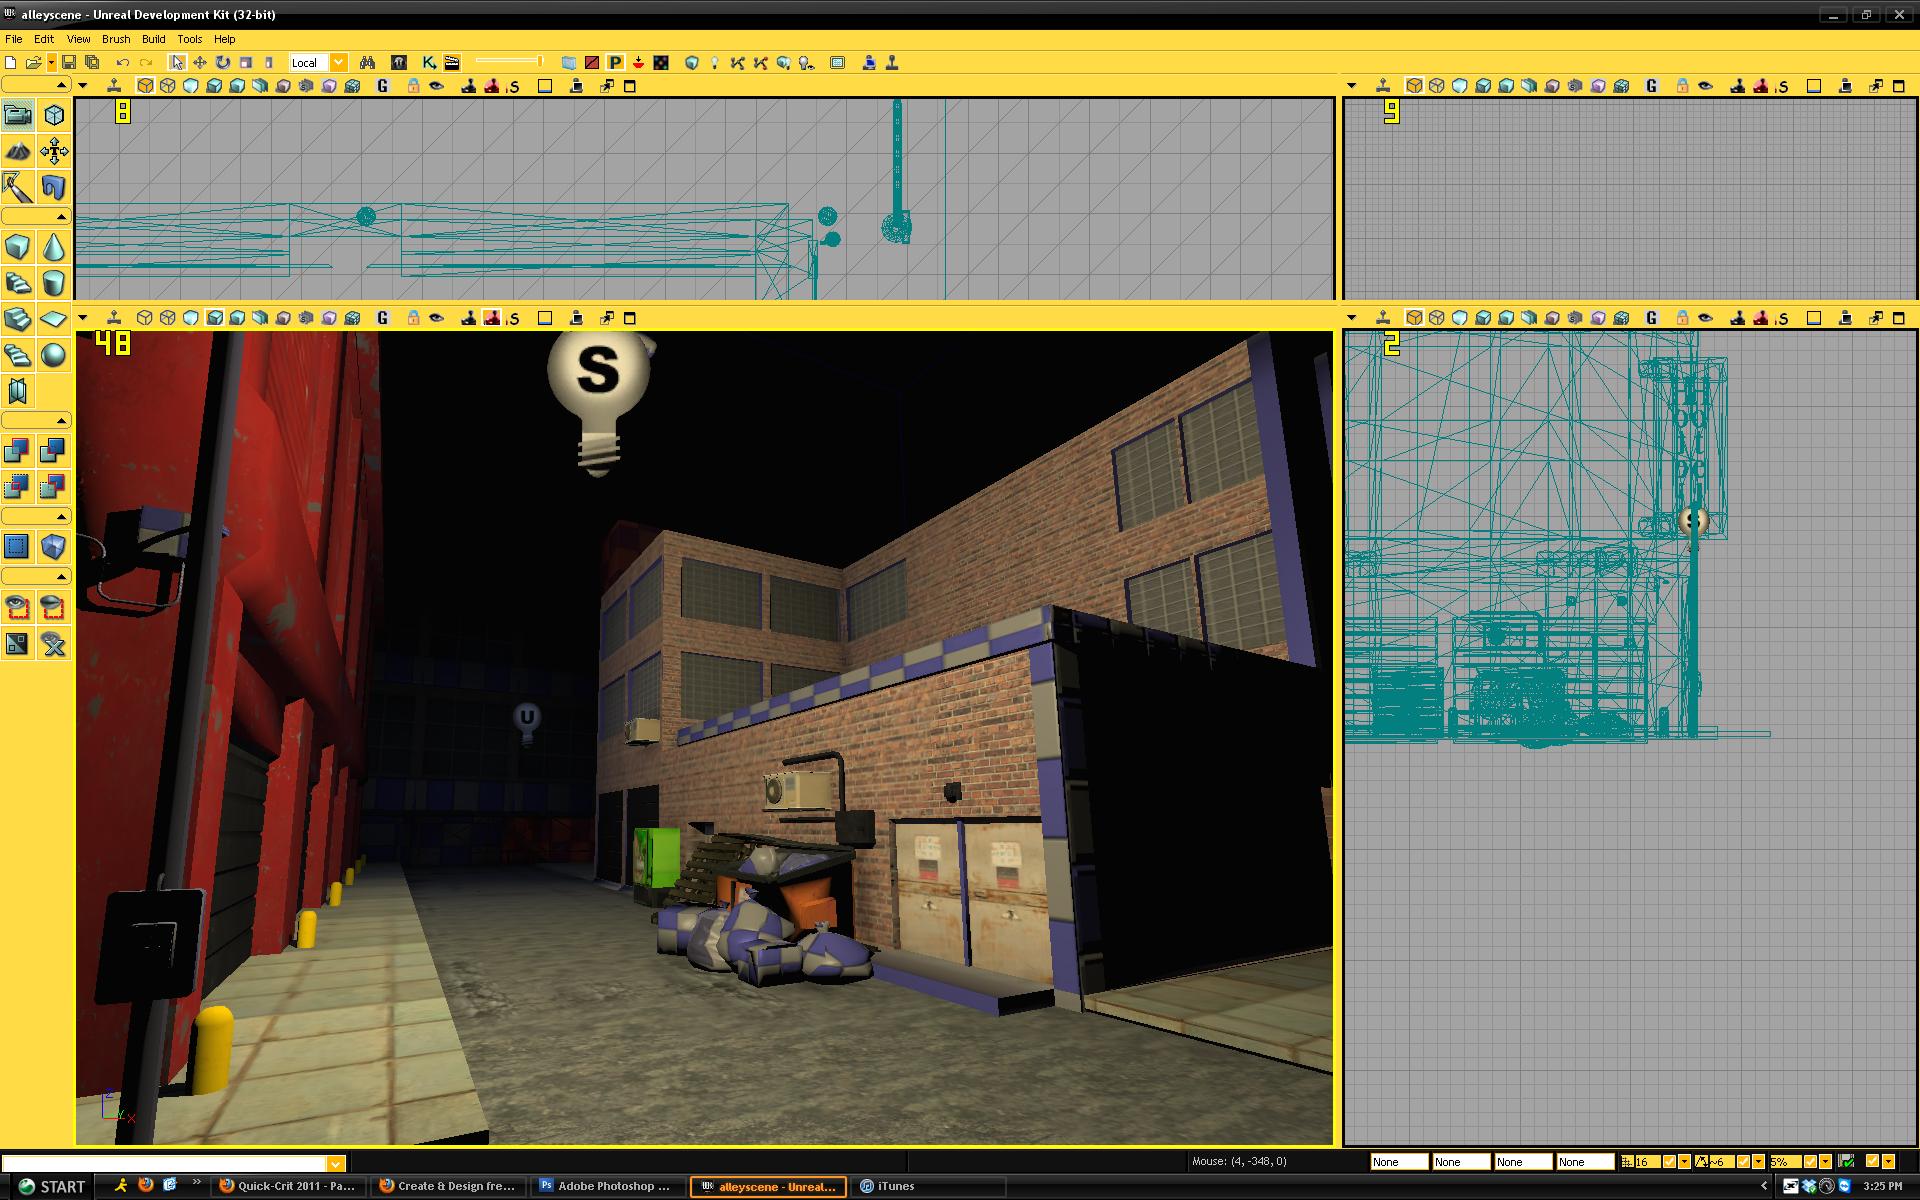Expand the drag grid size dropdown
The image size is (1920, 1200).
[1685, 1161]
